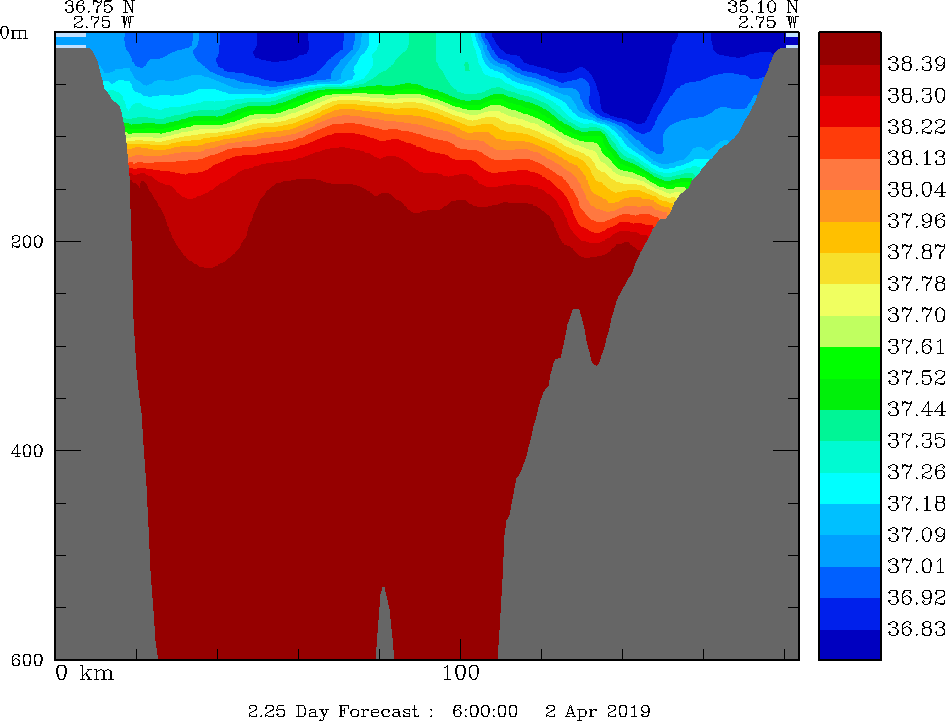Click the 2 Apr 2019 date text
The width and height of the screenshot is (946, 721).
[598, 711]
